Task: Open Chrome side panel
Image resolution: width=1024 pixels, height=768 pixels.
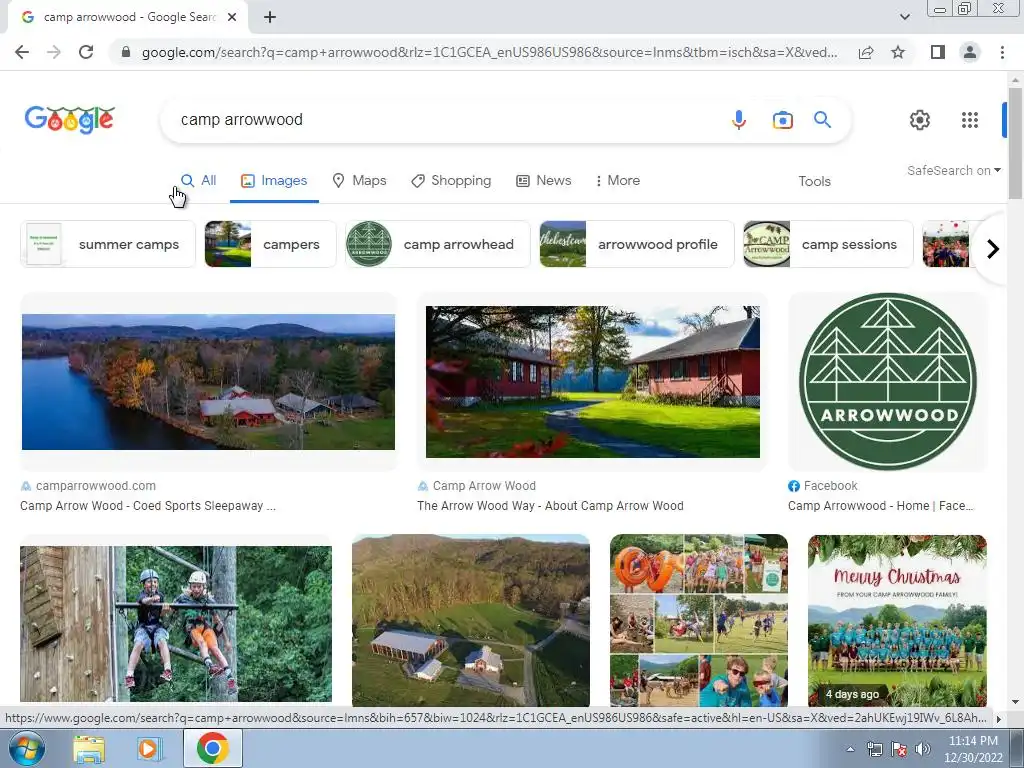Action: (x=938, y=52)
